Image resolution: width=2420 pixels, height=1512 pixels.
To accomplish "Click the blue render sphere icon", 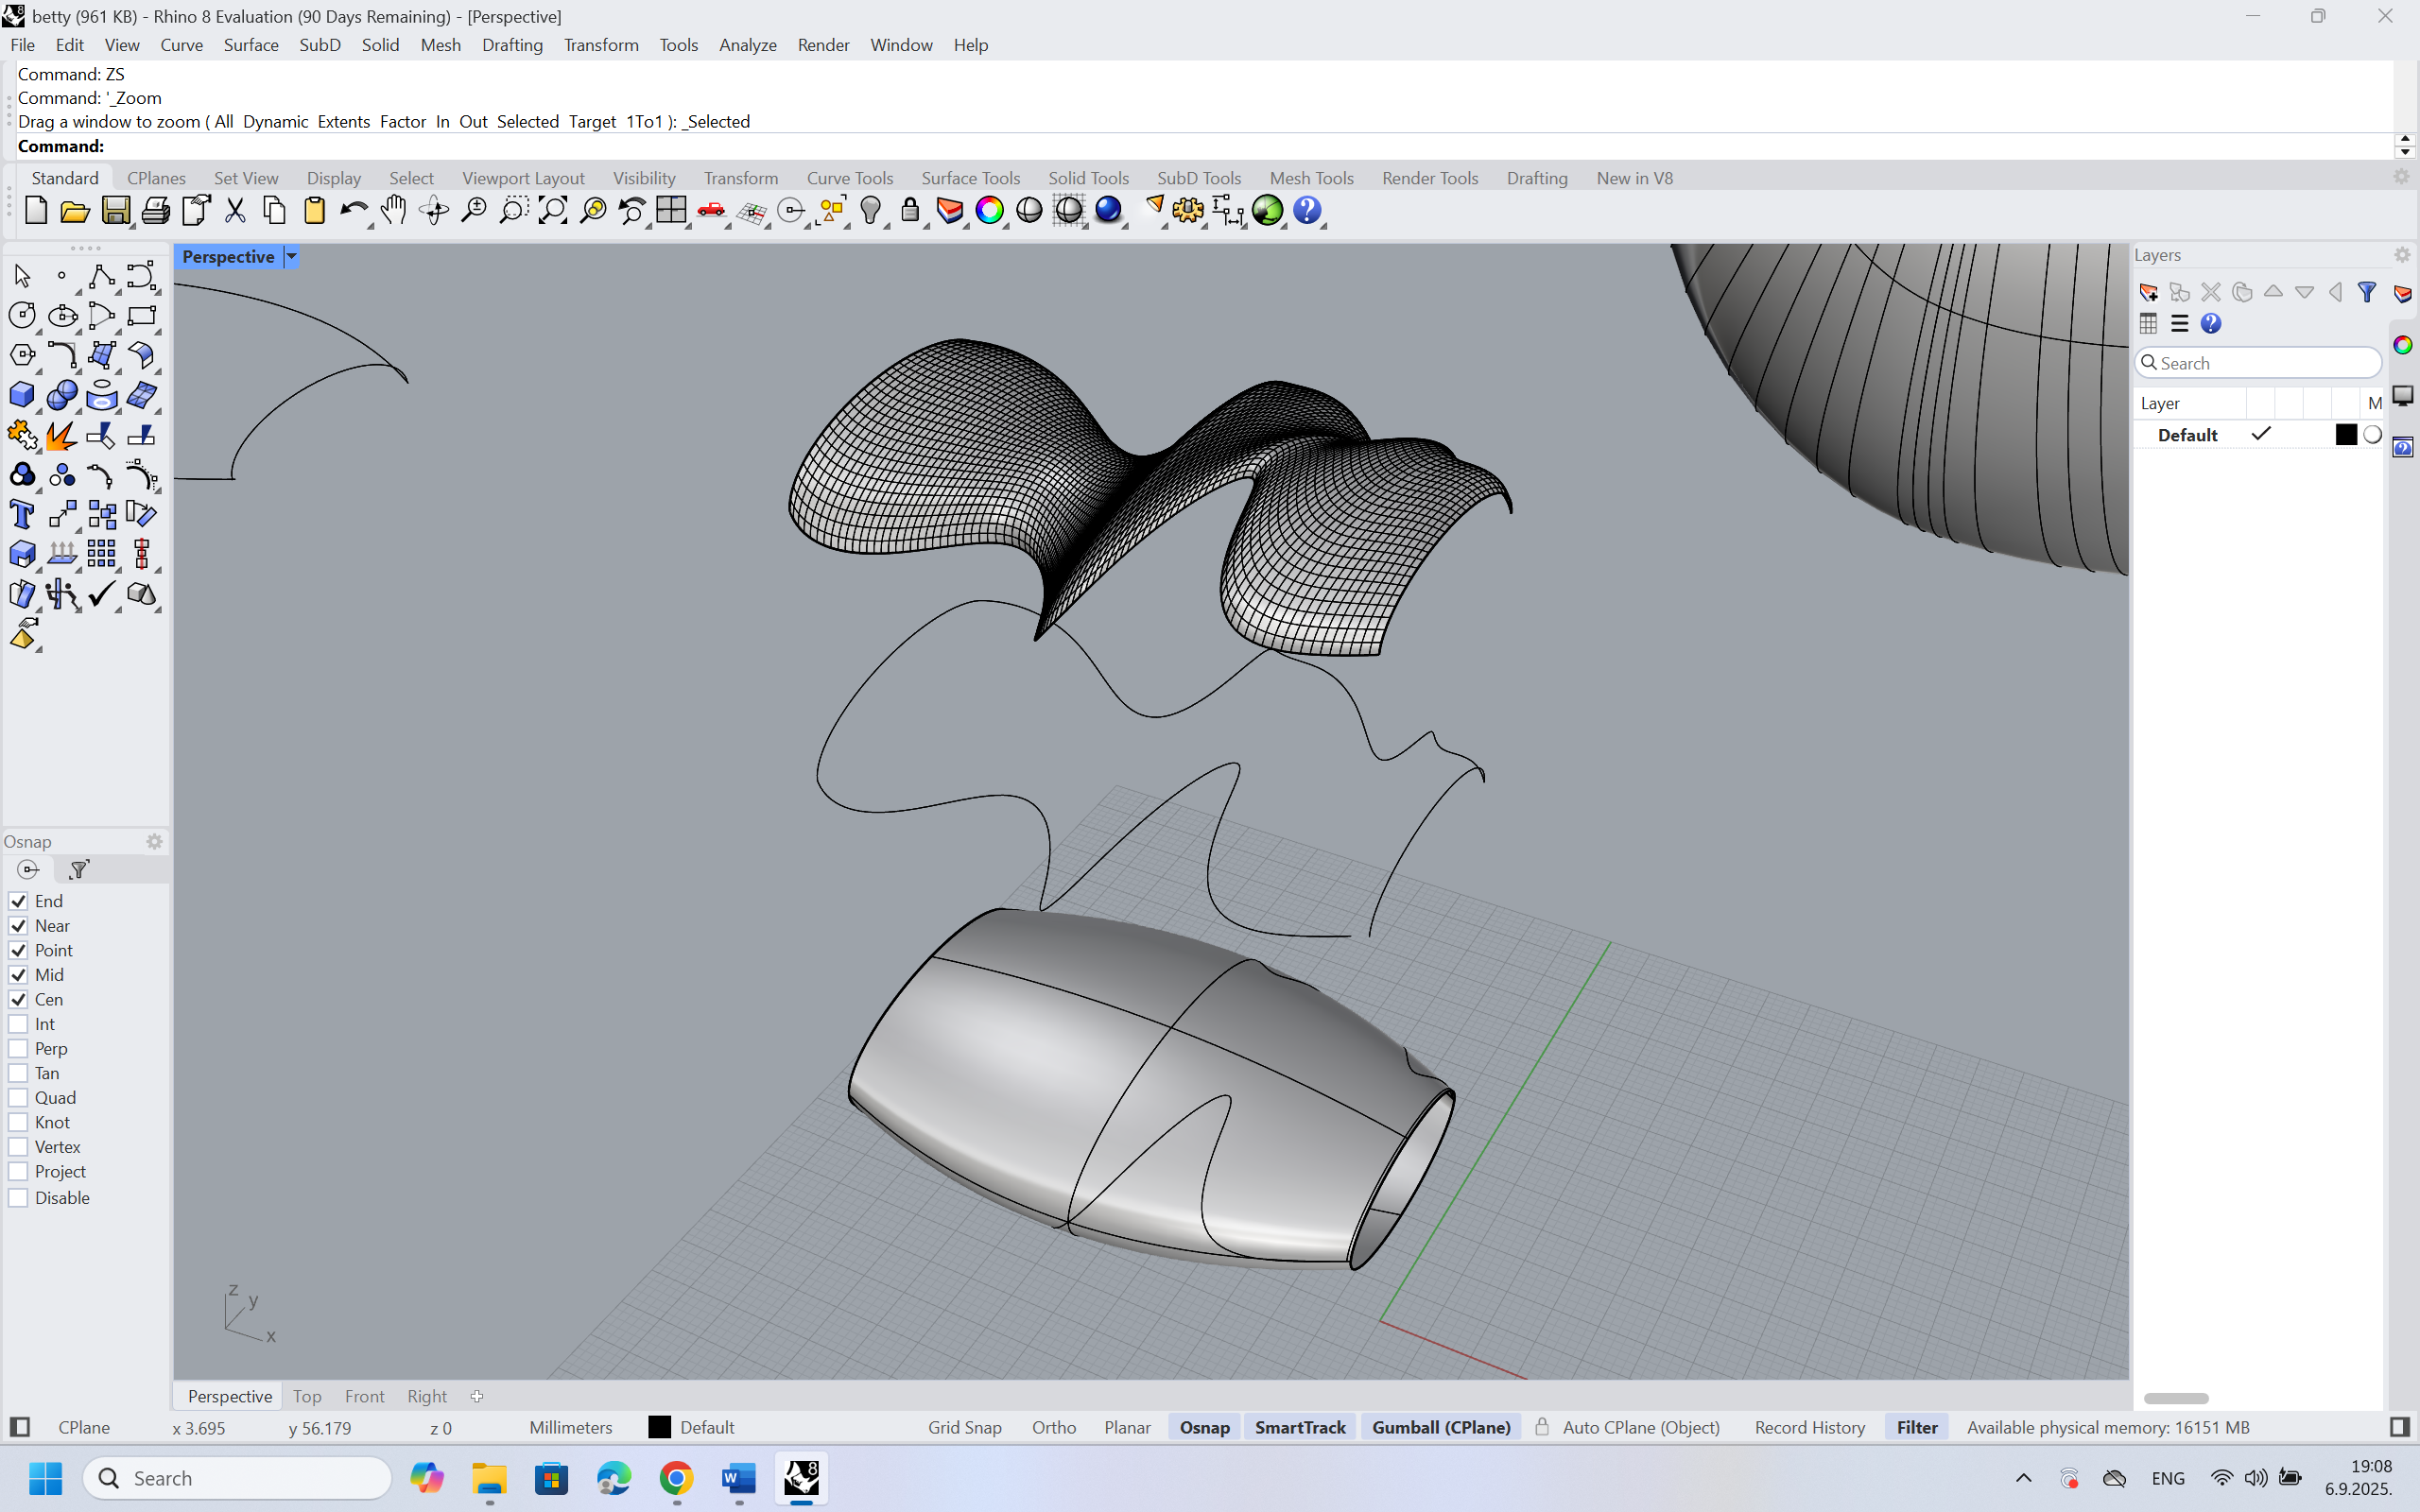I will [x=1108, y=211].
